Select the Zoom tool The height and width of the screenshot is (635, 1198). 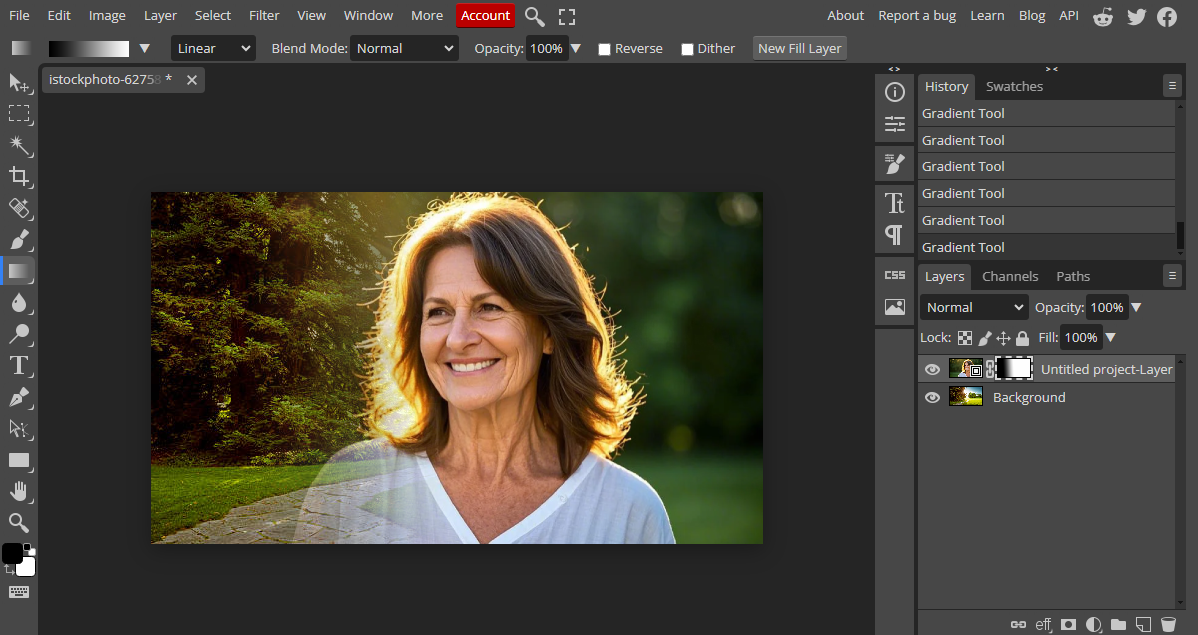click(x=19, y=522)
